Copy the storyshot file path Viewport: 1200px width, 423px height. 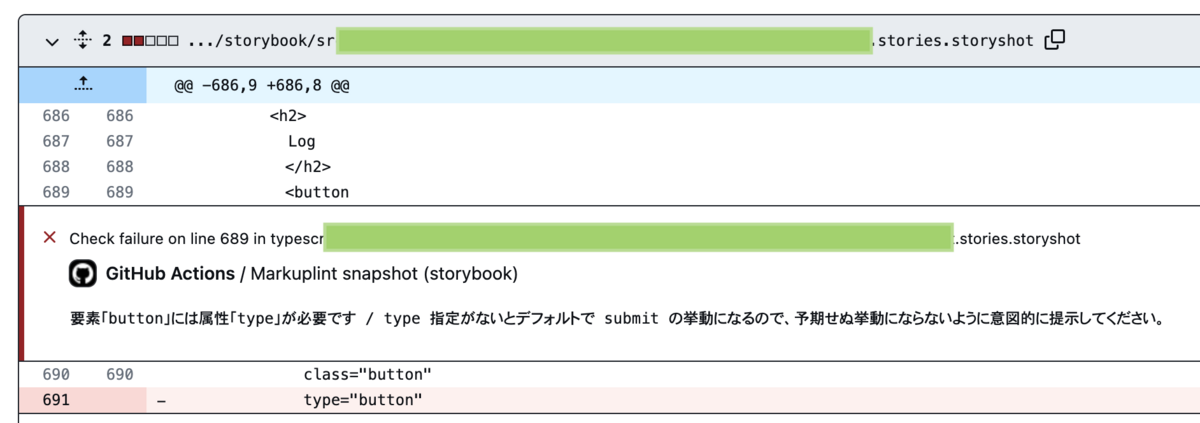1054,40
